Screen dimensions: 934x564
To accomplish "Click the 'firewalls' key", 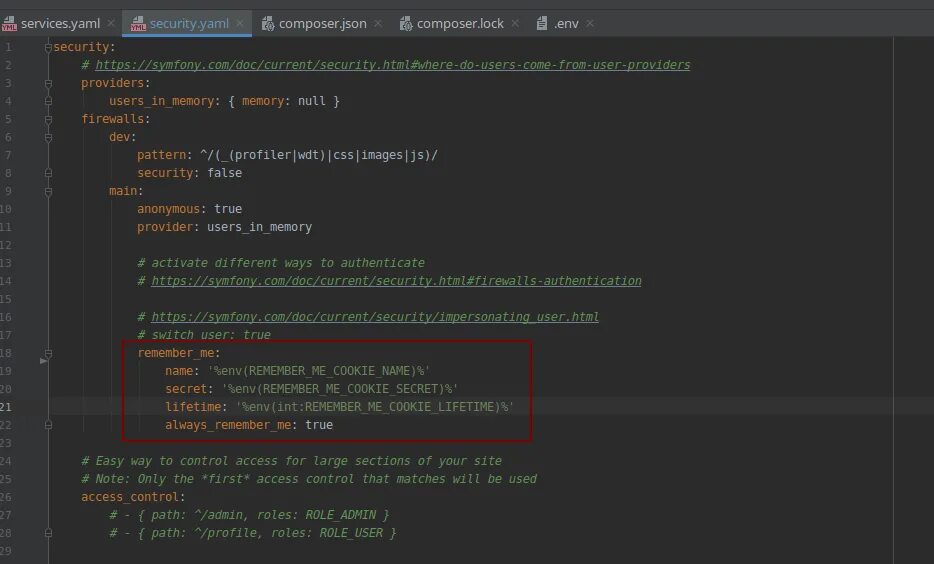I will pyautogui.click(x=113, y=119).
